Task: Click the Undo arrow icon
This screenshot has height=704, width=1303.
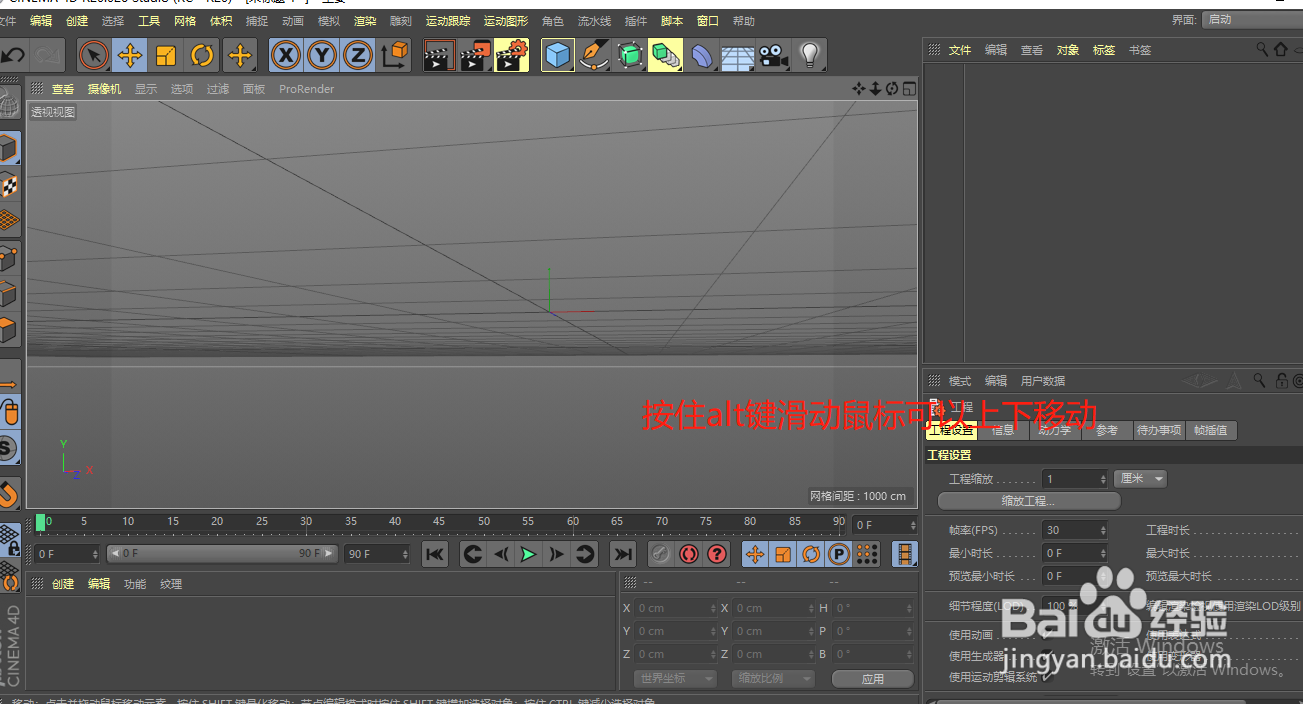Action: pos(13,55)
